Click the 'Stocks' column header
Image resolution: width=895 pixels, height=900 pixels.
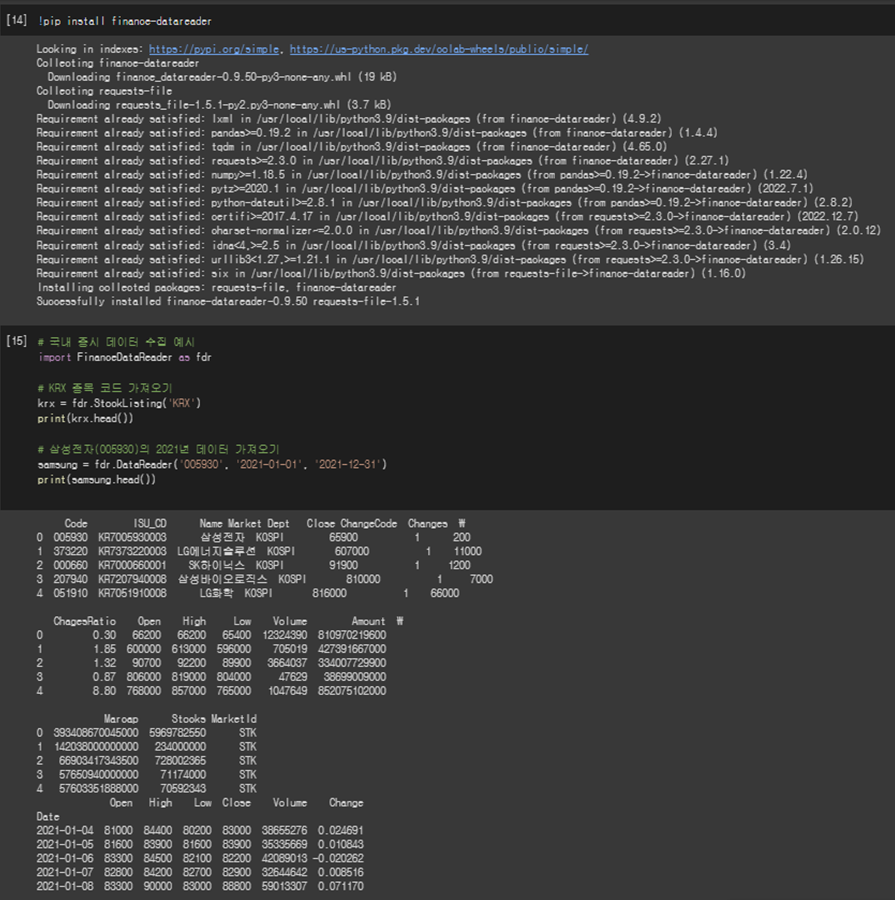(188, 719)
